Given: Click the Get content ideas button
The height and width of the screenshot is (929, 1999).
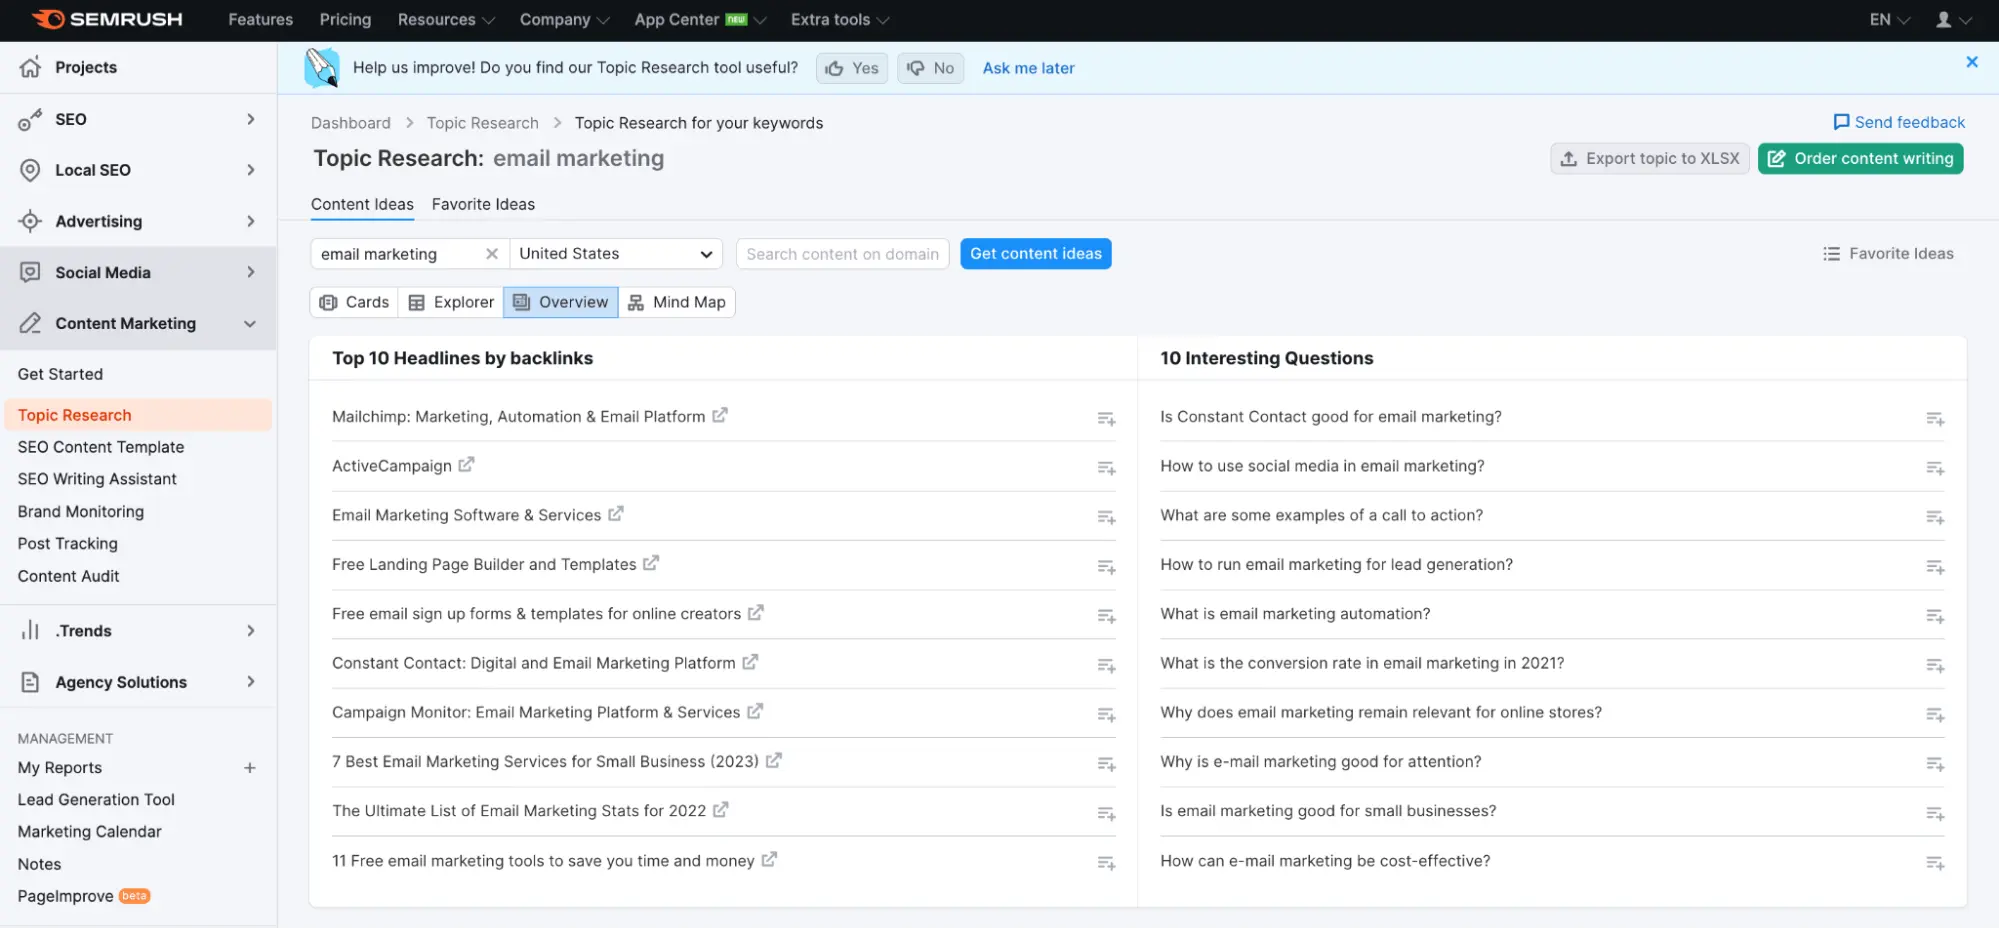Looking at the screenshot, I should [x=1036, y=254].
